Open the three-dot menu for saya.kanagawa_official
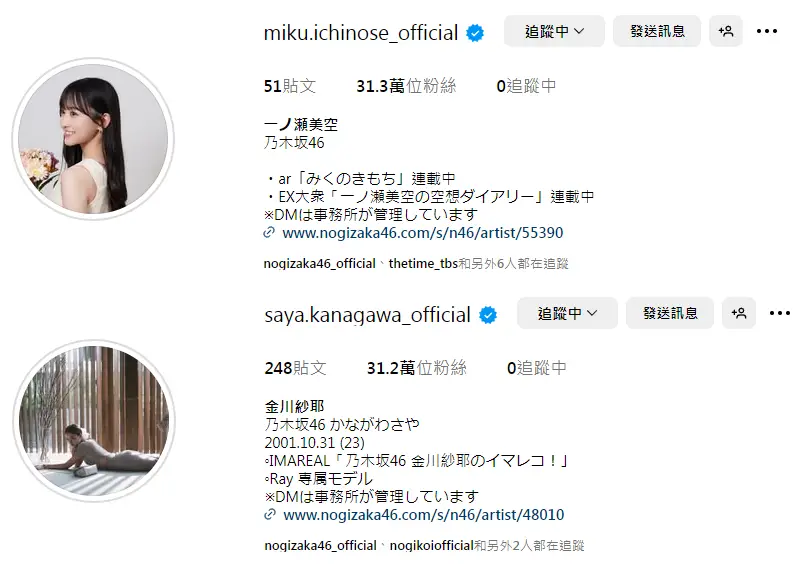The width and height of the screenshot is (805, 574). click(x=779, y=313)
